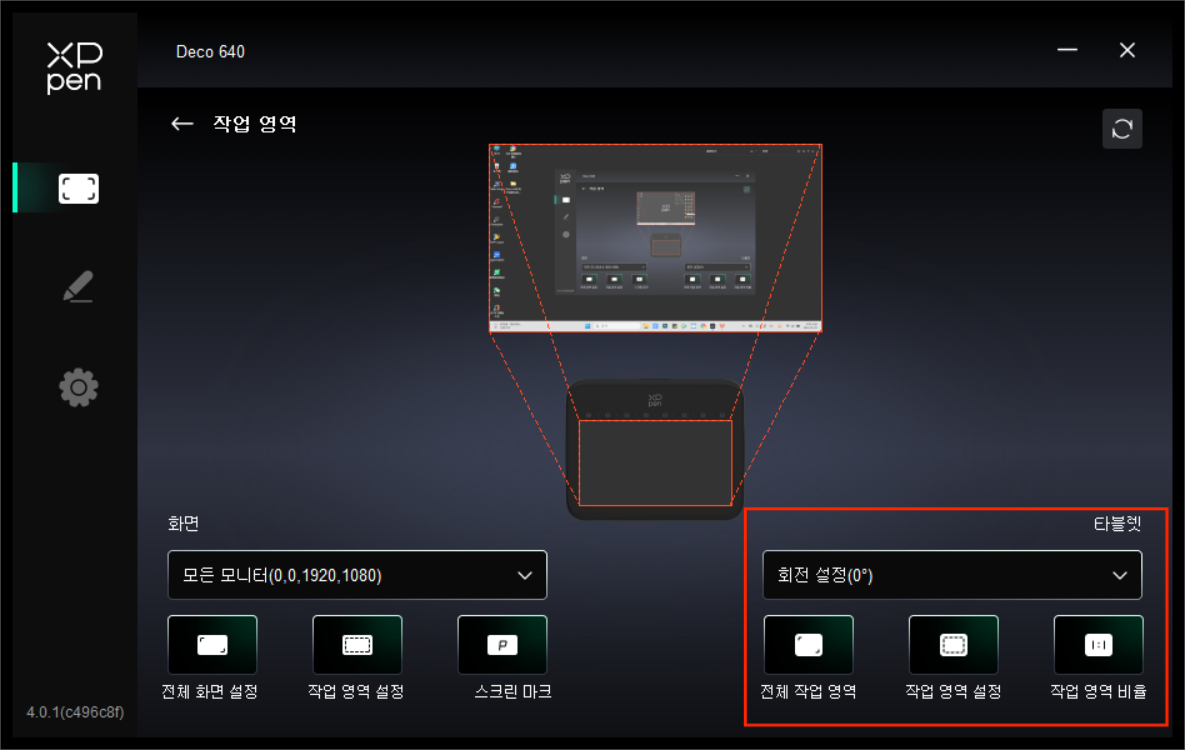Close the XP-Pen driver window
The image size is (1185, 750).
click(x=1127, y=50)
